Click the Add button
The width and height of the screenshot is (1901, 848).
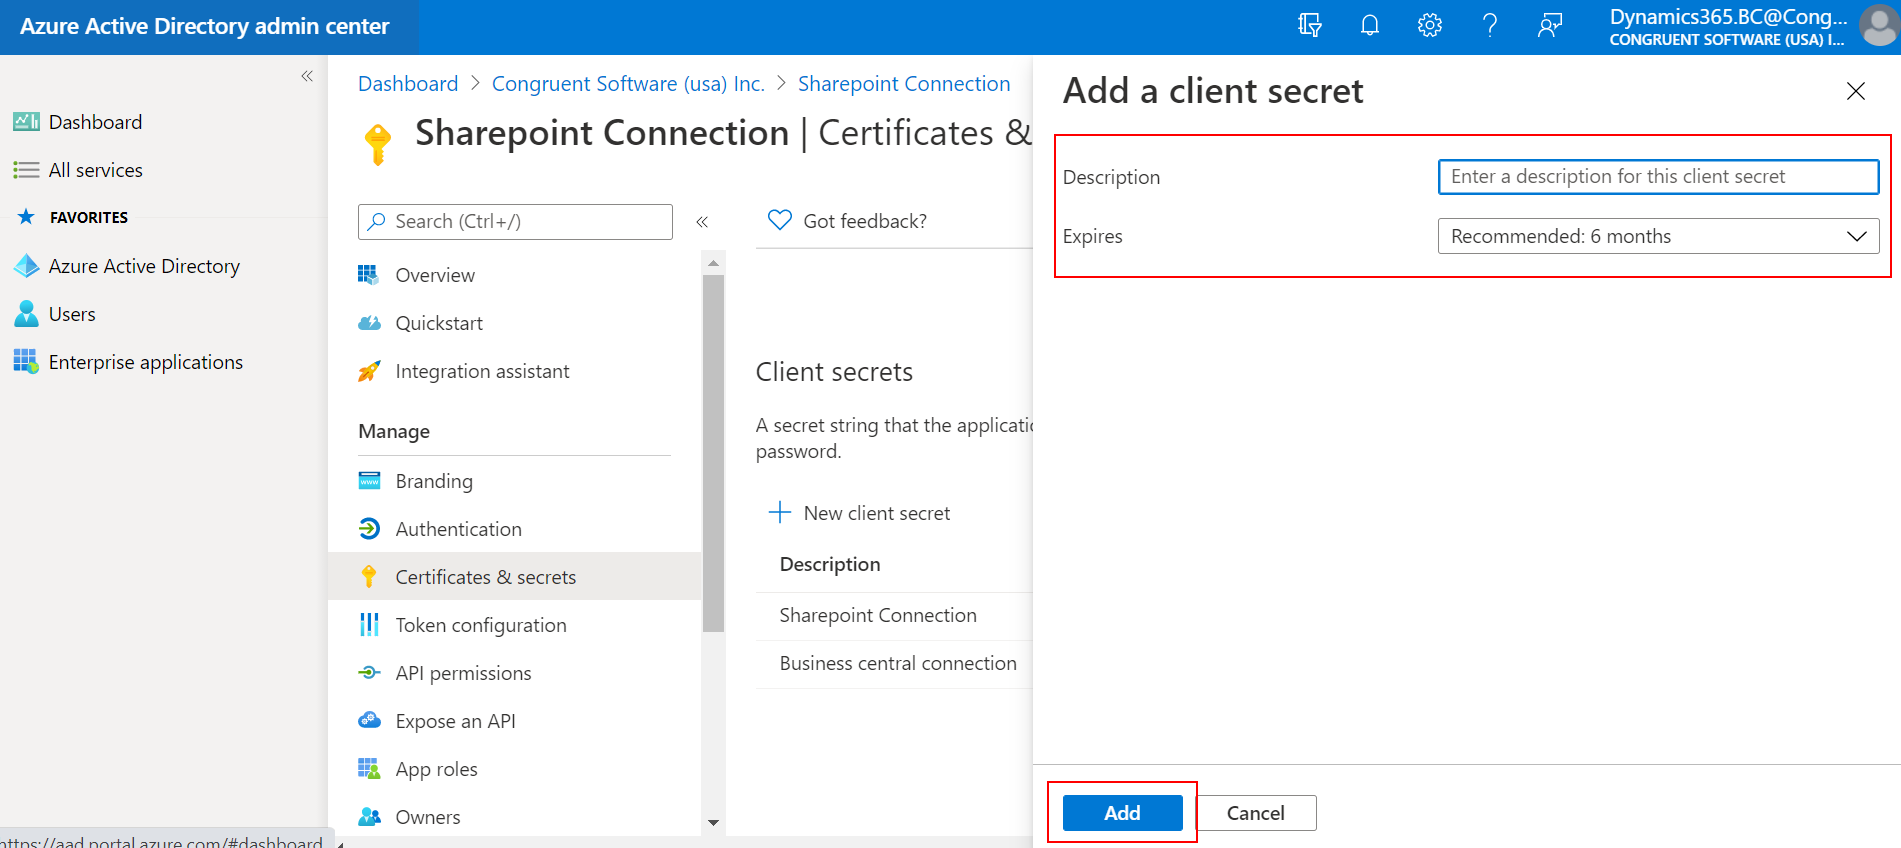[1122, 813]
